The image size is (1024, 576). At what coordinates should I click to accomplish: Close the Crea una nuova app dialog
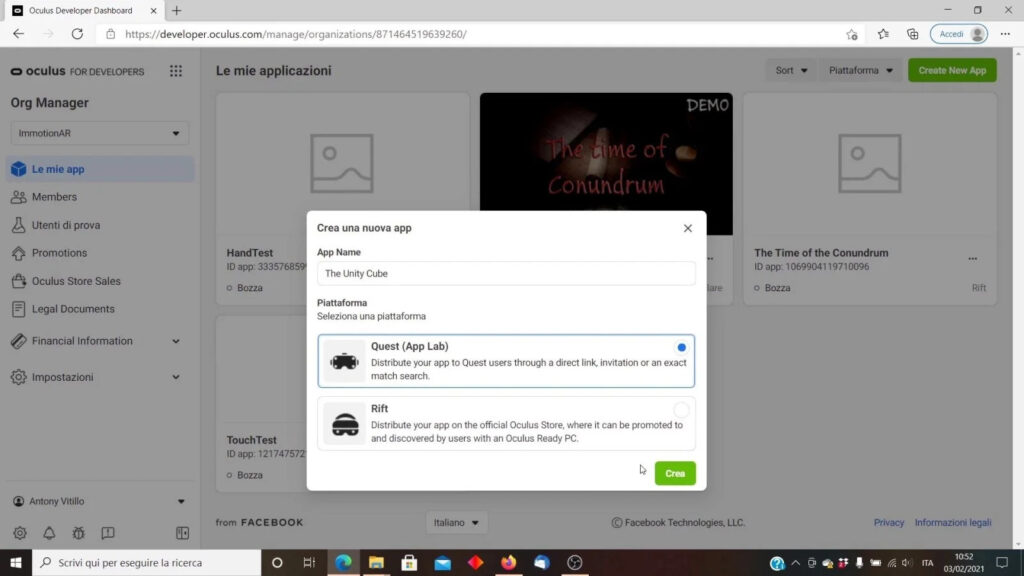(688, 228)
